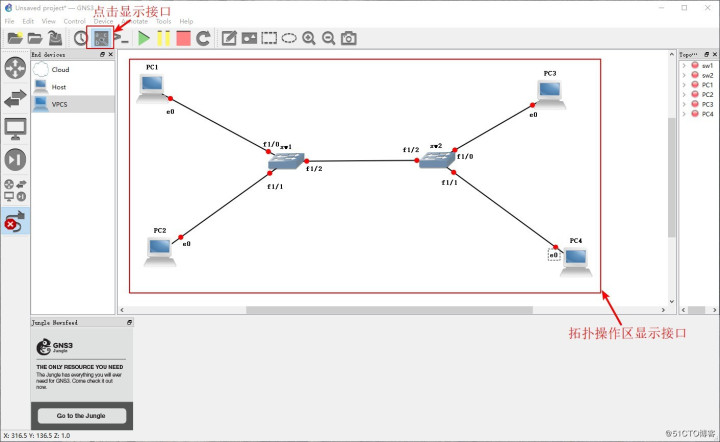Open console to all devices icon

[x=122, y=38]
